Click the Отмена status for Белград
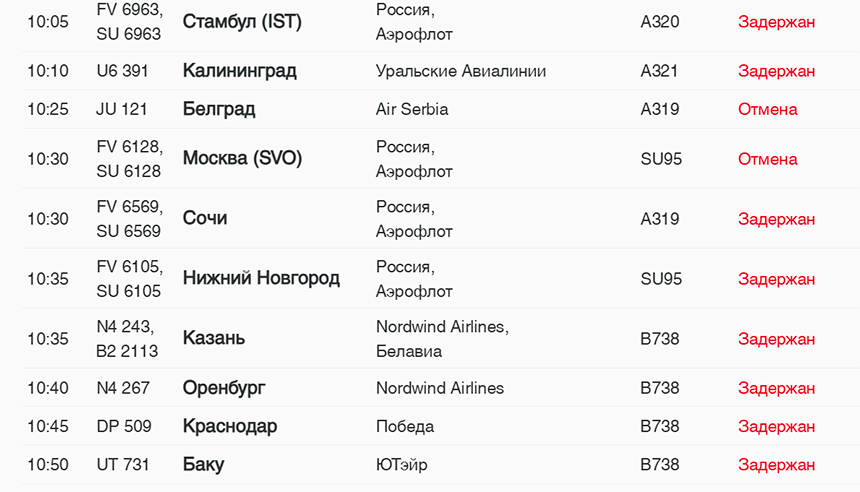 767,109
